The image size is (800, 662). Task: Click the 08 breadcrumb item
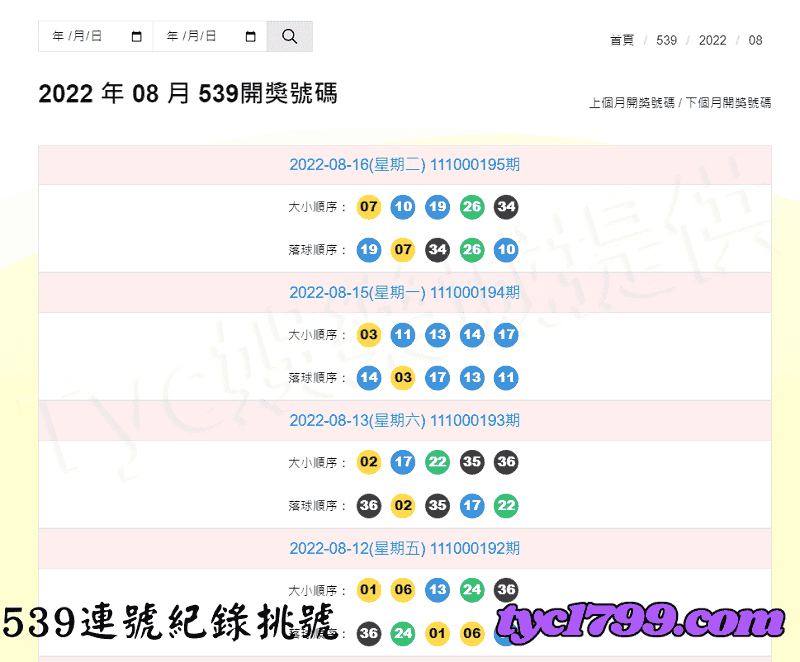point(755,40)
